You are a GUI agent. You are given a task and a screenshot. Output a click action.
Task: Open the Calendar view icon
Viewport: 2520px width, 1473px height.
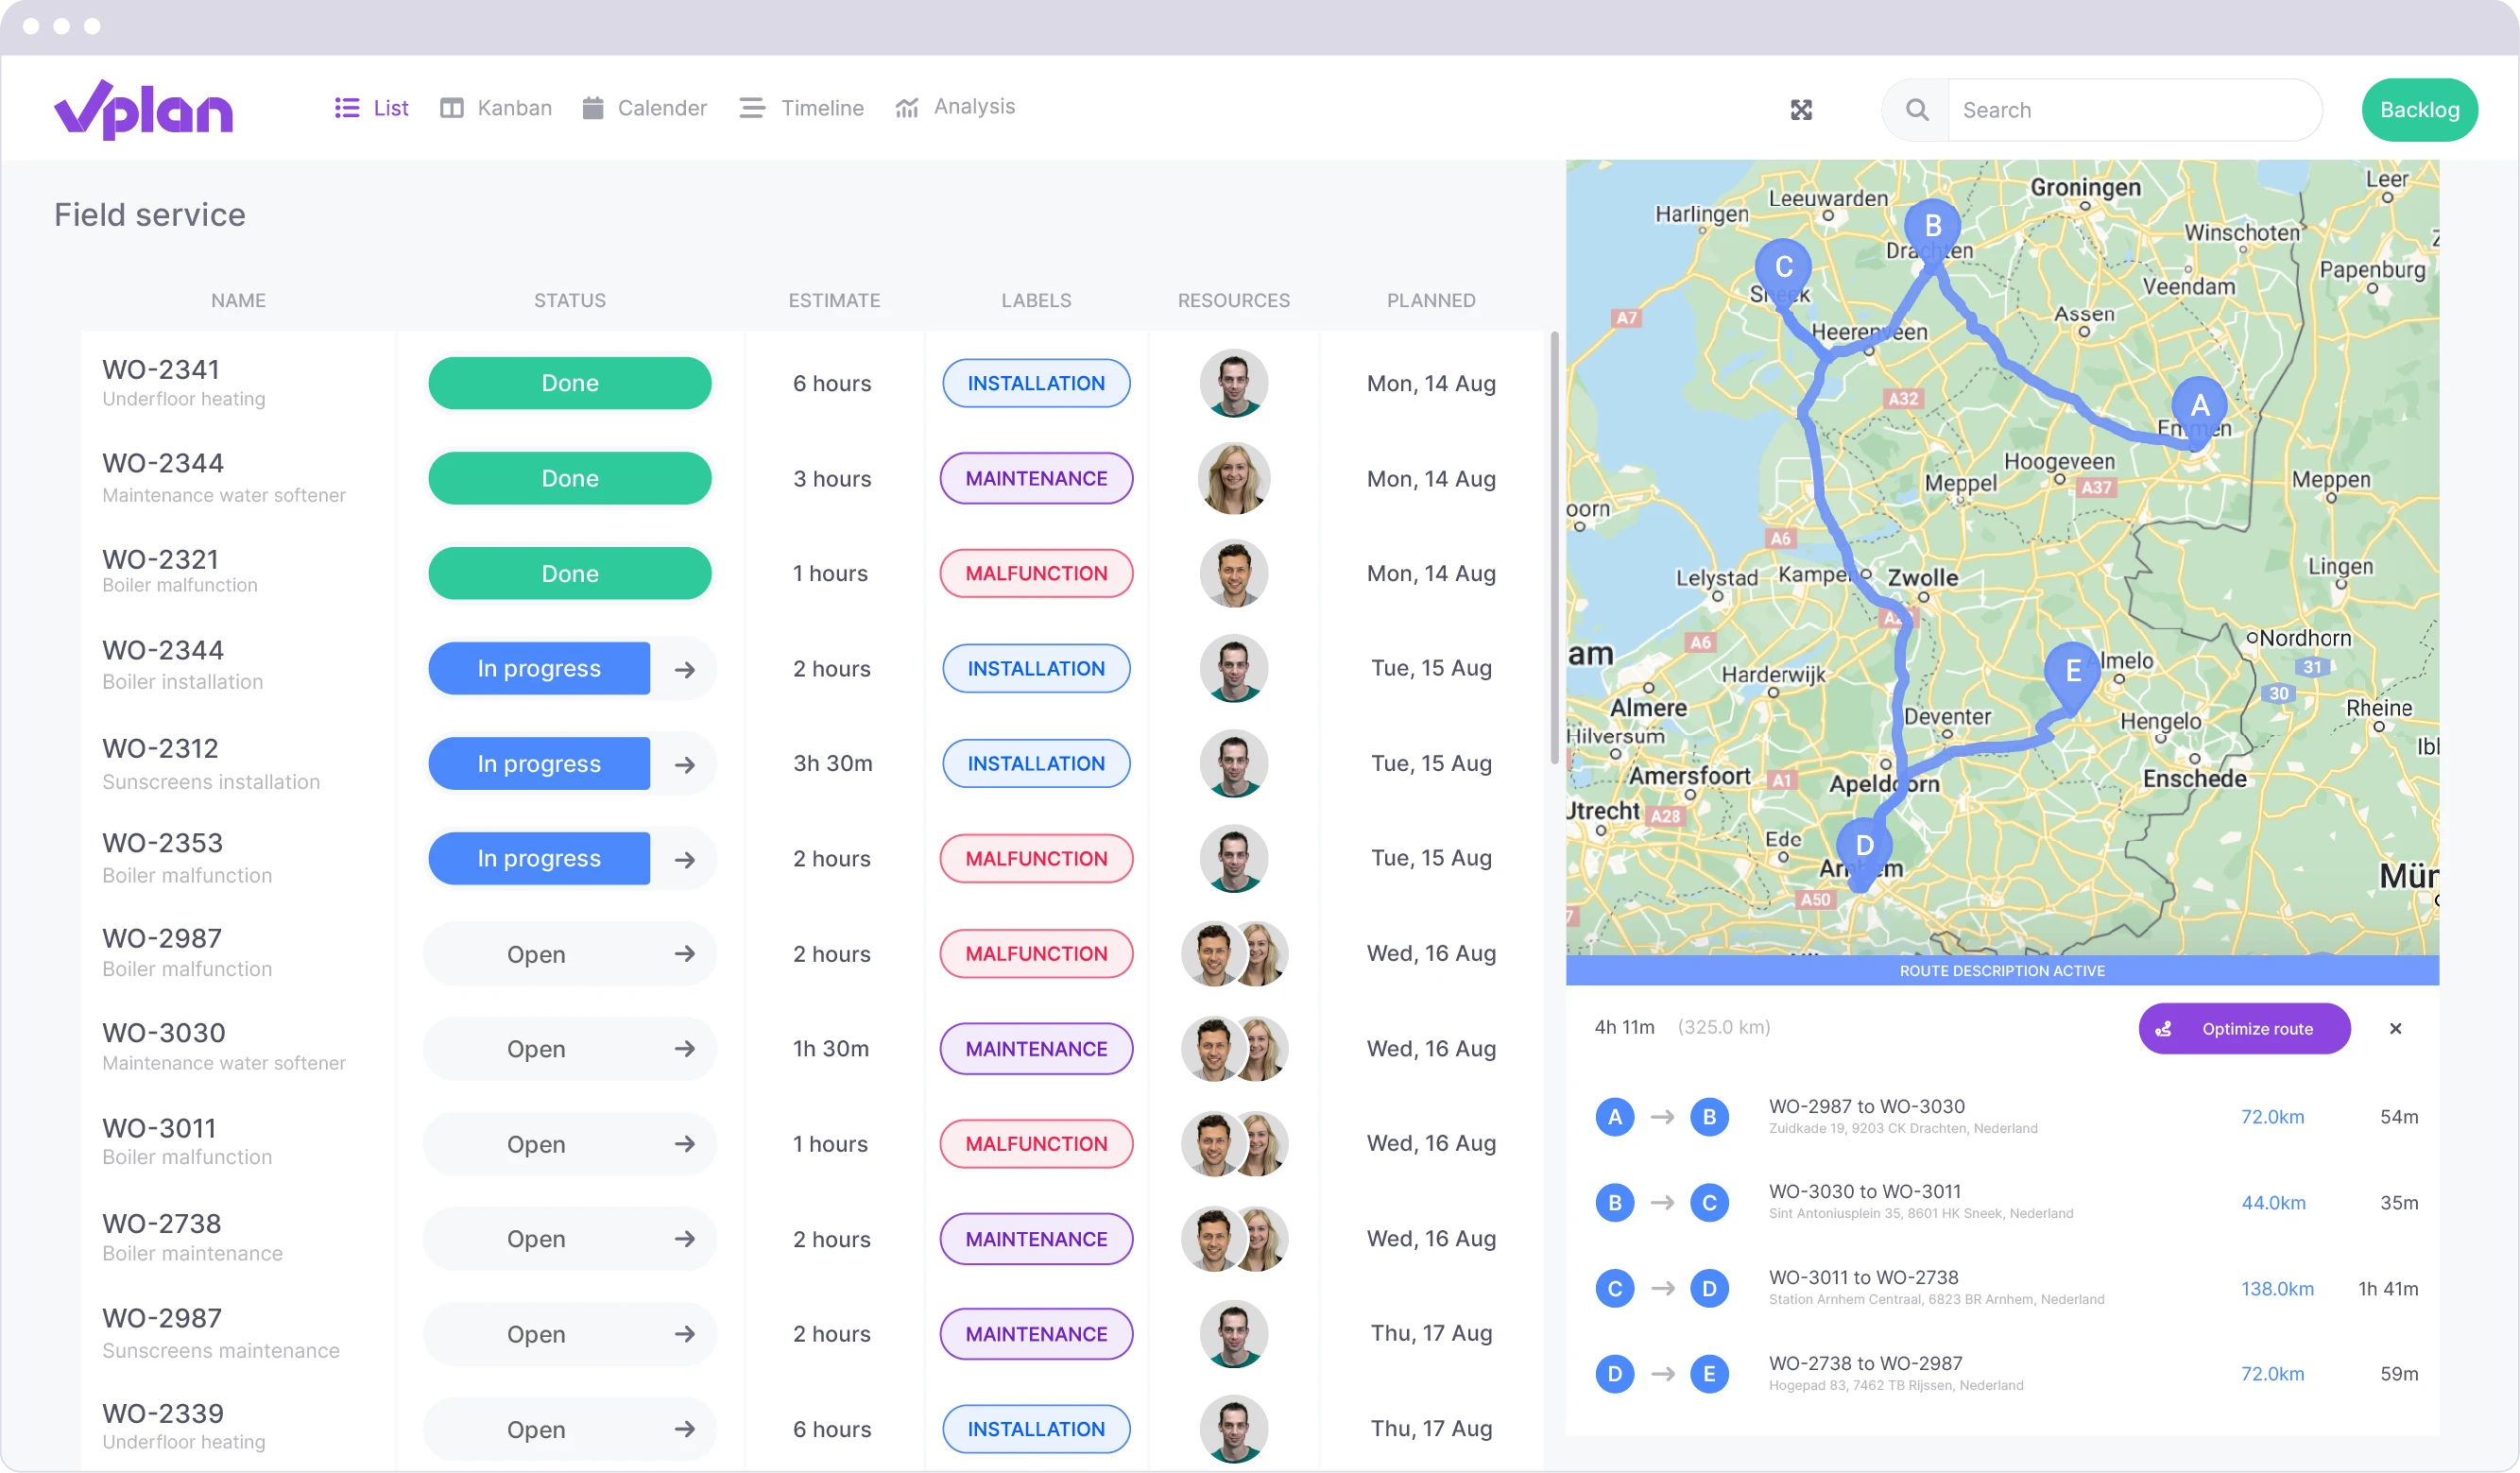pos(595,107)
